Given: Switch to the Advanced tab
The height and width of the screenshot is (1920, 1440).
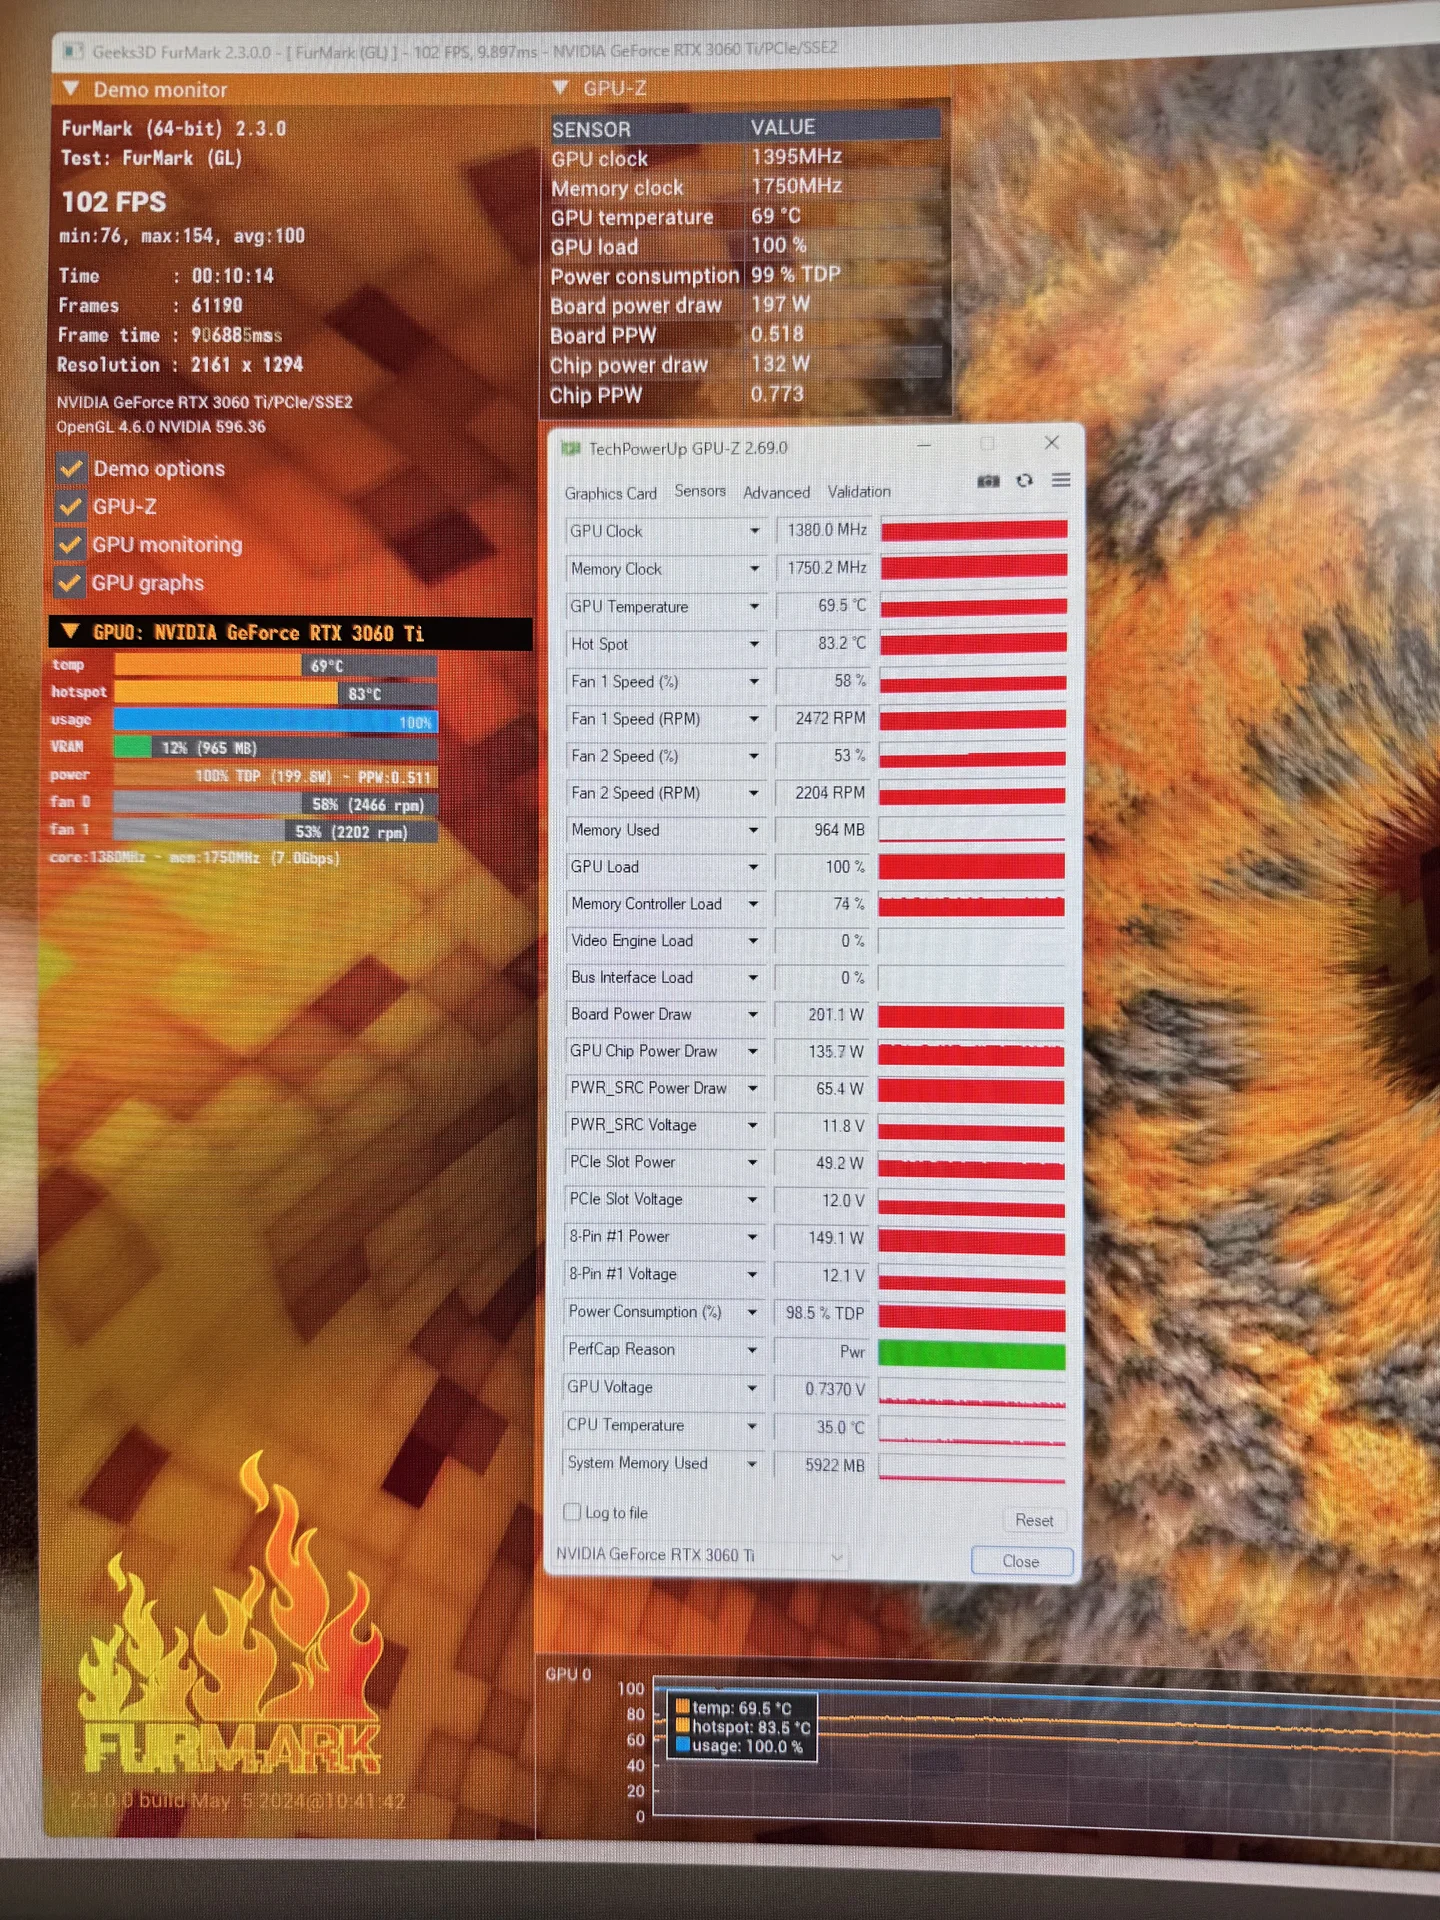Looking at the screenshot, I should tap(777, 492).
